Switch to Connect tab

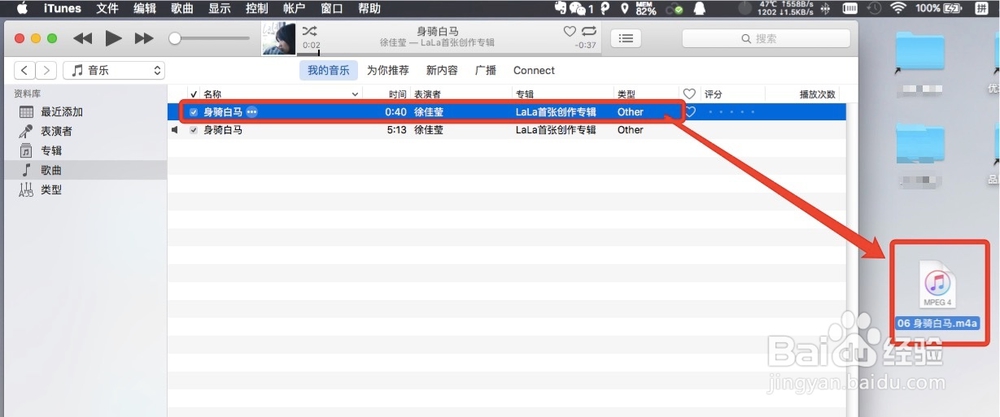click(x=534, y=70)
